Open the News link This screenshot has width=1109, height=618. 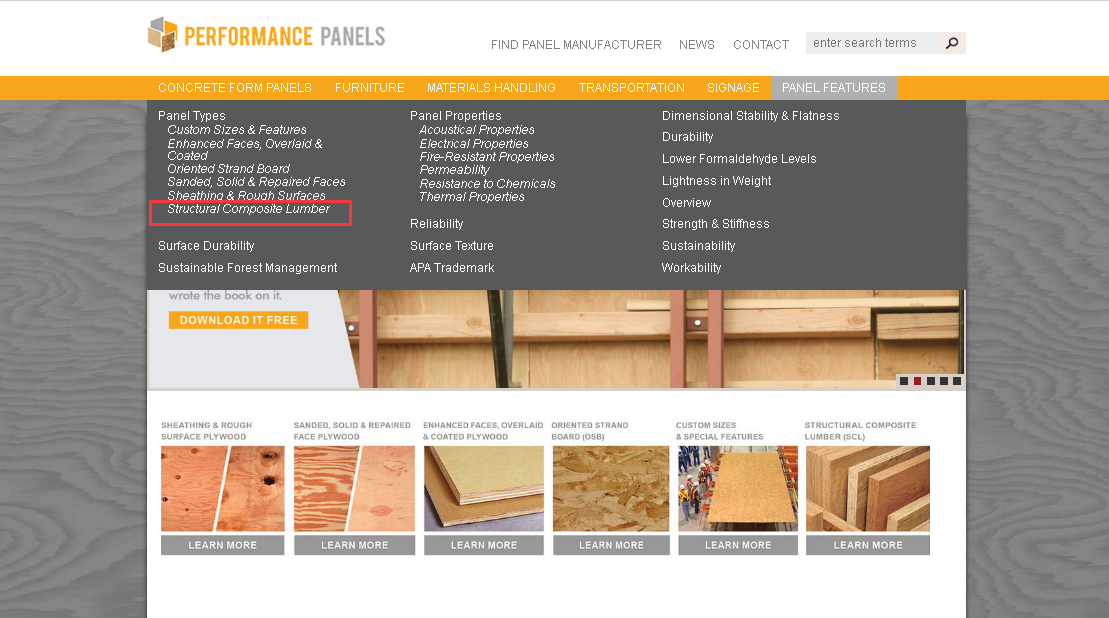tap(697, 45)
